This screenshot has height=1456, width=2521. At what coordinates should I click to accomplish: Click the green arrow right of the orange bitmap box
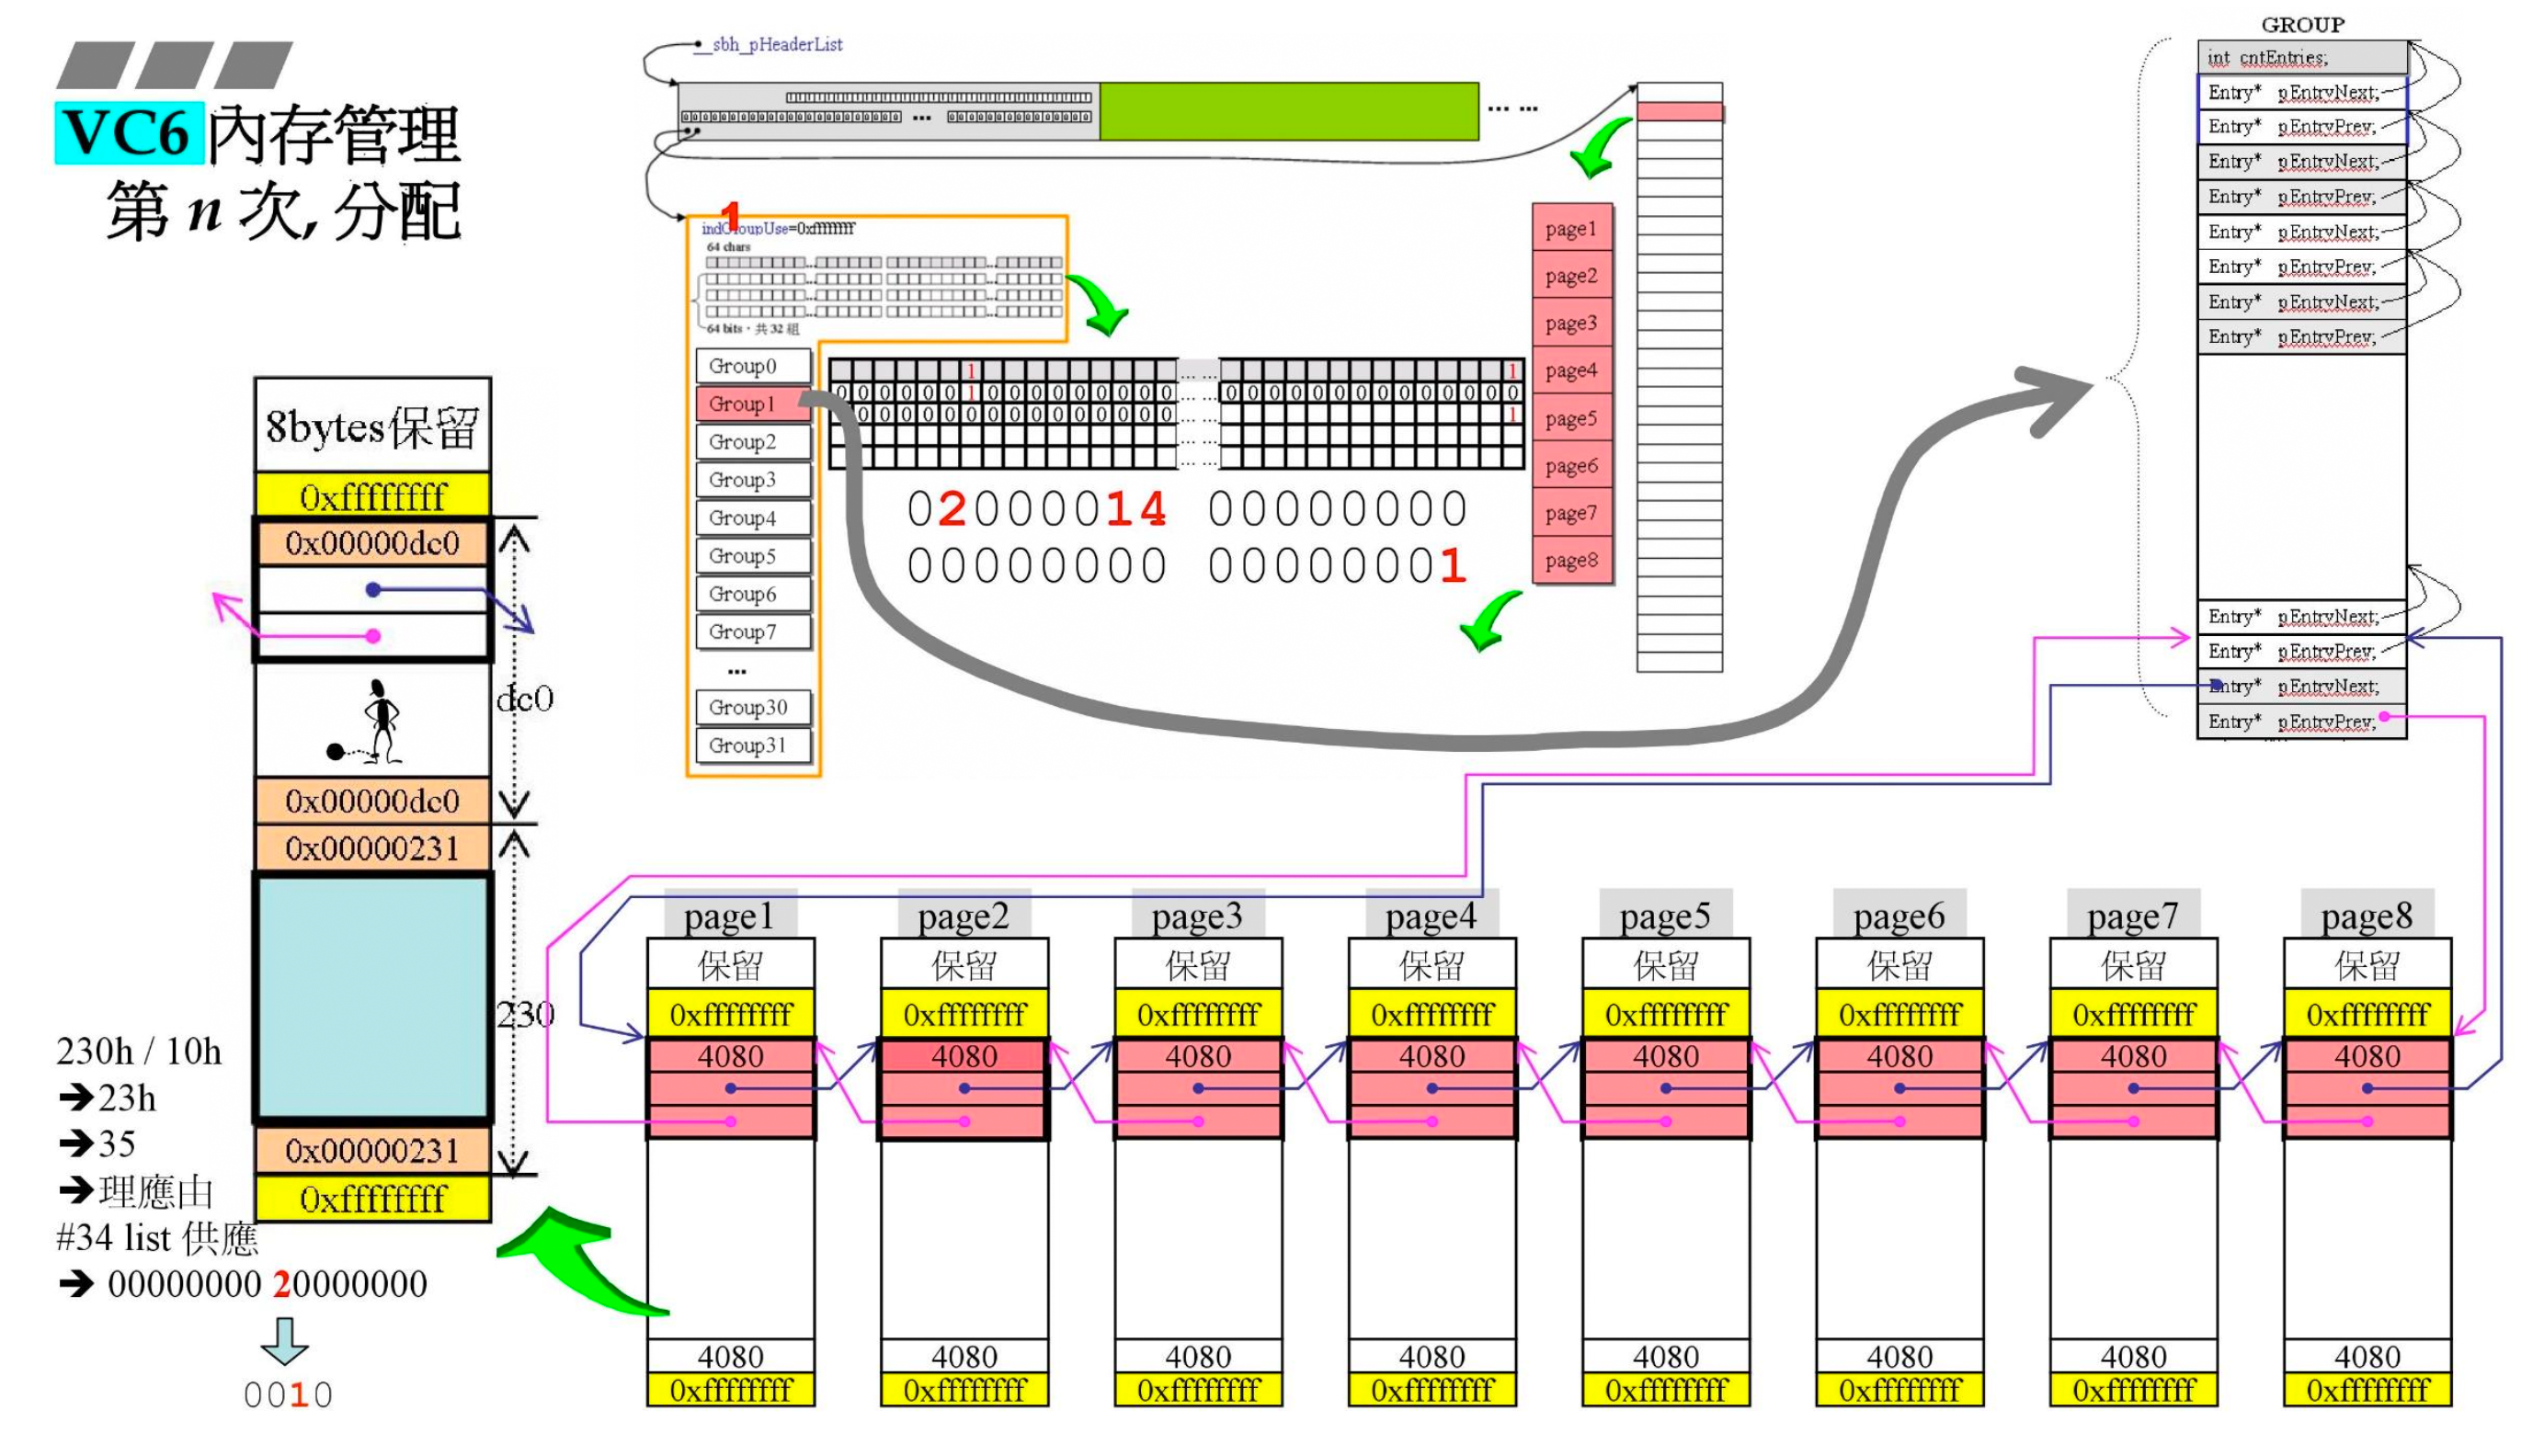pos(1101,303)
